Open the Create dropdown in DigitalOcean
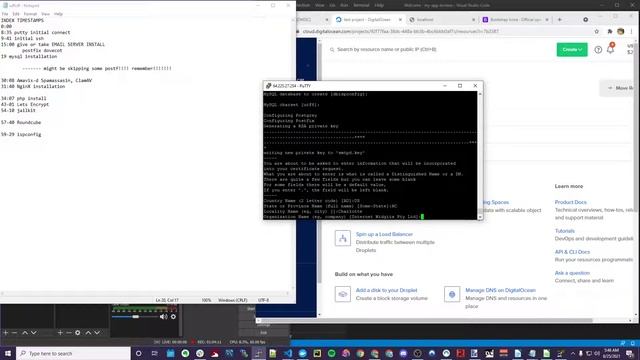The height and width of the screenshot is (360, 640). 572,50
